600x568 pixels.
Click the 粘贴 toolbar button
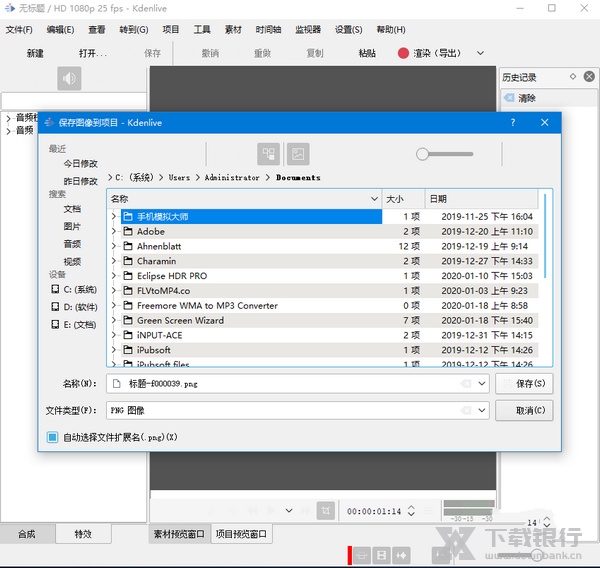click(367, 53)
